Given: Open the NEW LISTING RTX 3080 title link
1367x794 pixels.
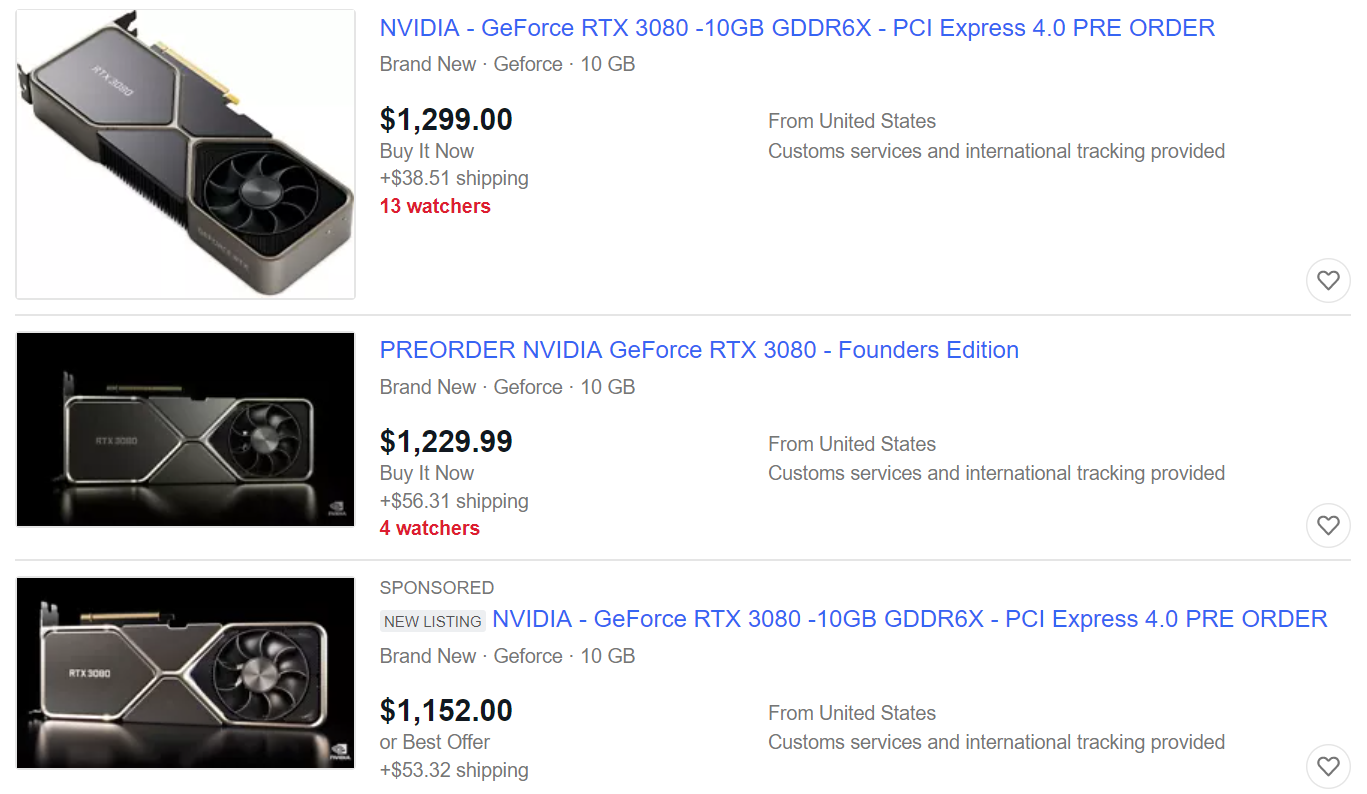Looking at the screenshot, I should click(910, 619).
